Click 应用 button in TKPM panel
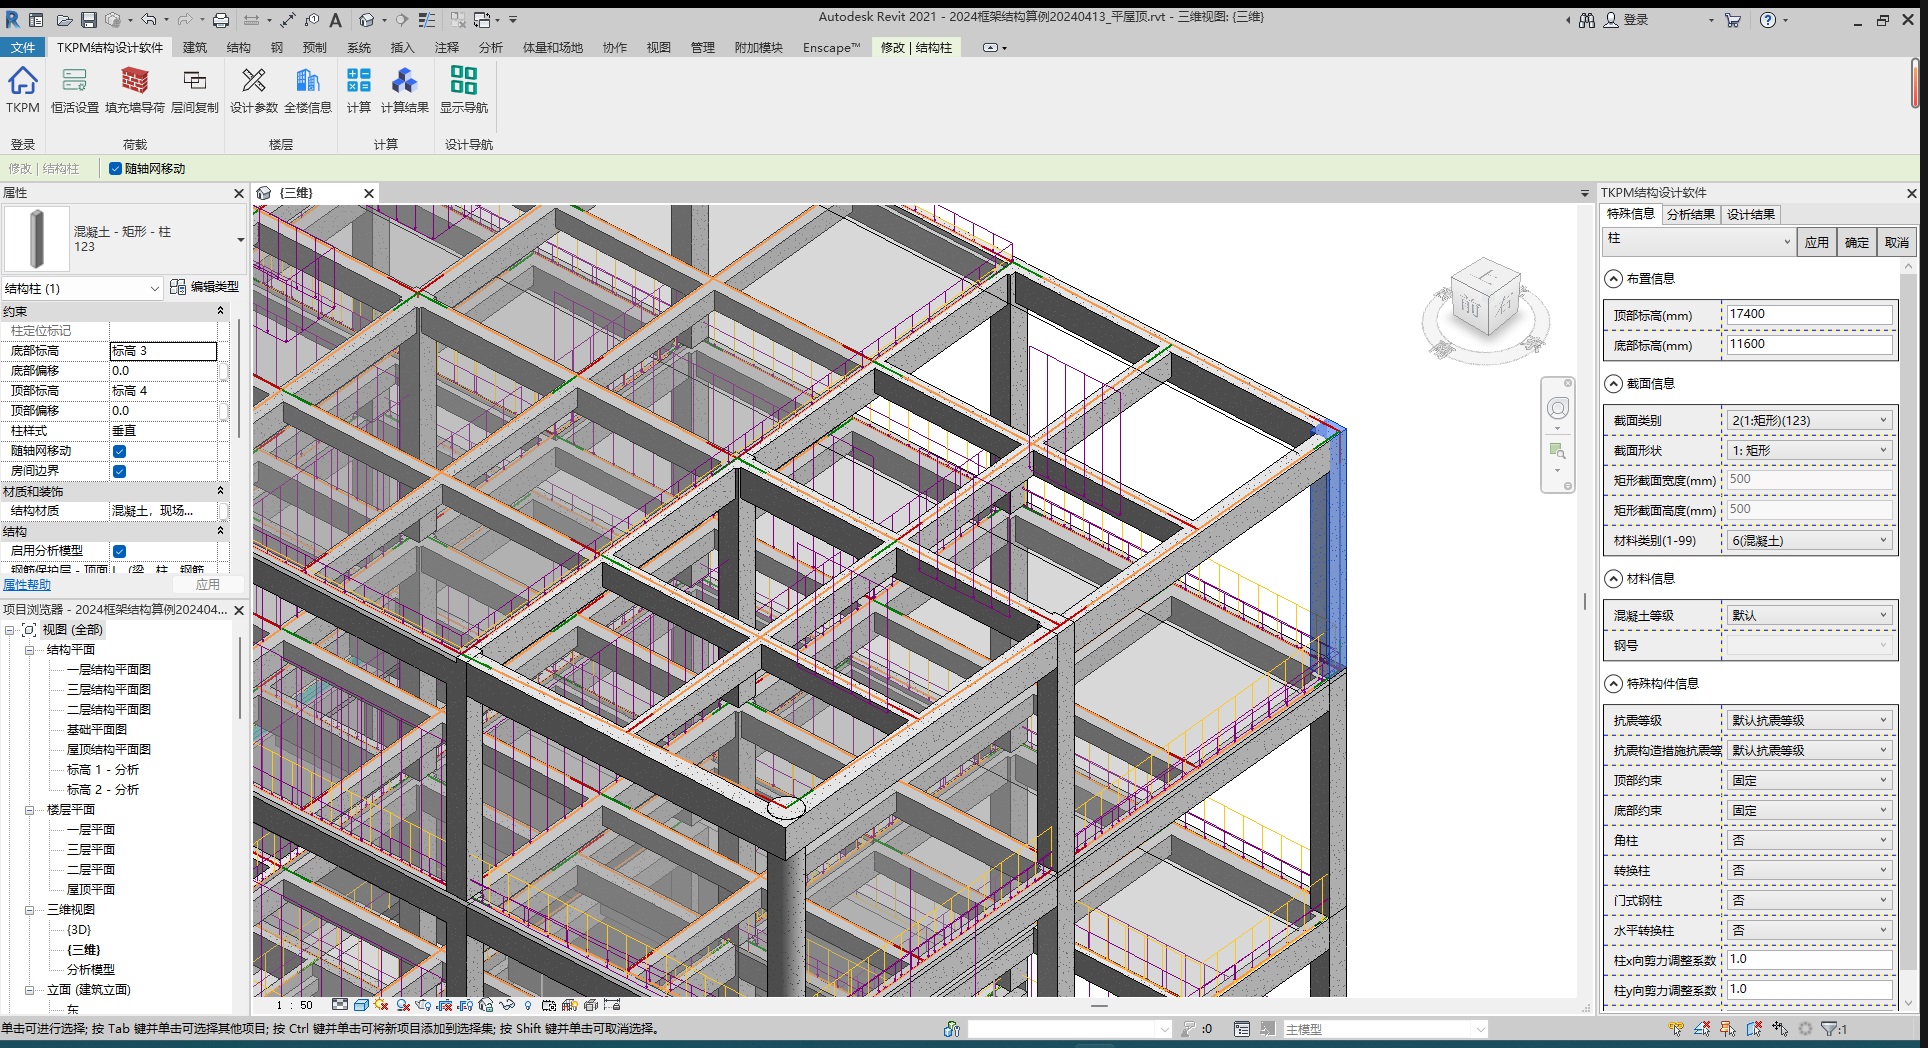This screenshot has height=1048, width=1928. click(x=1816, y=242)
